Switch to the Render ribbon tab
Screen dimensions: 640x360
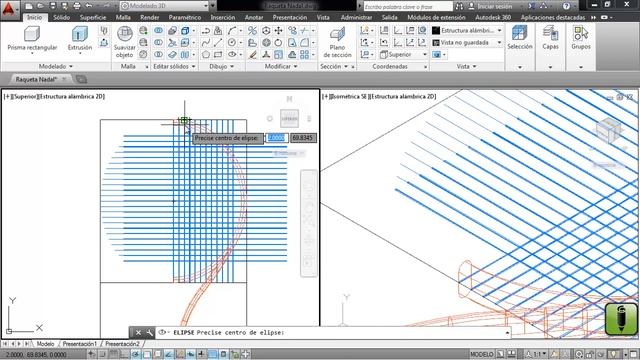tap(149, 18)
